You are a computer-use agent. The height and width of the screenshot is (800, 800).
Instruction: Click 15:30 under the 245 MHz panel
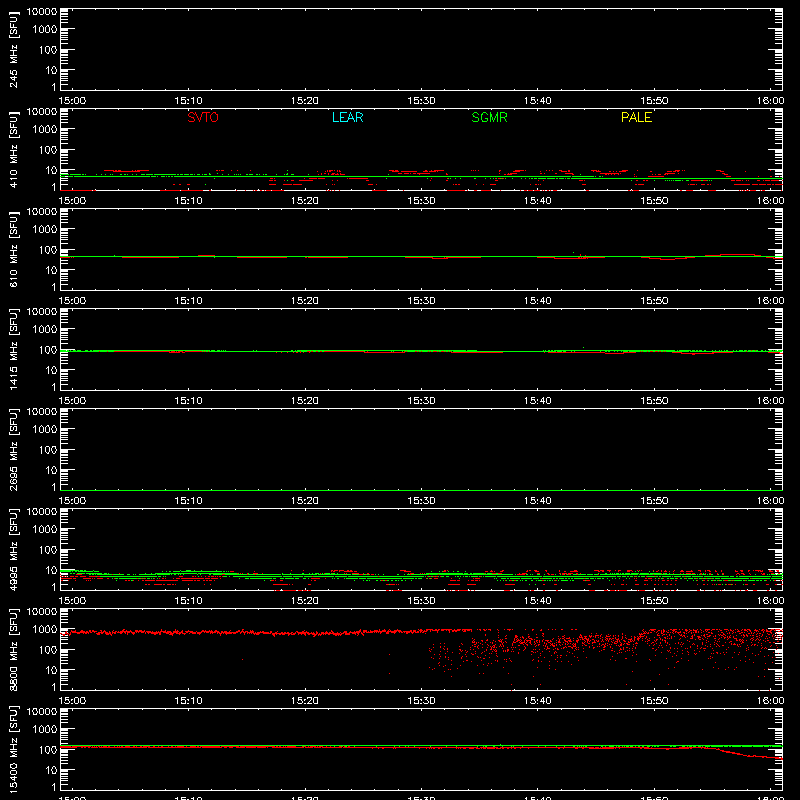pos(421,101)
